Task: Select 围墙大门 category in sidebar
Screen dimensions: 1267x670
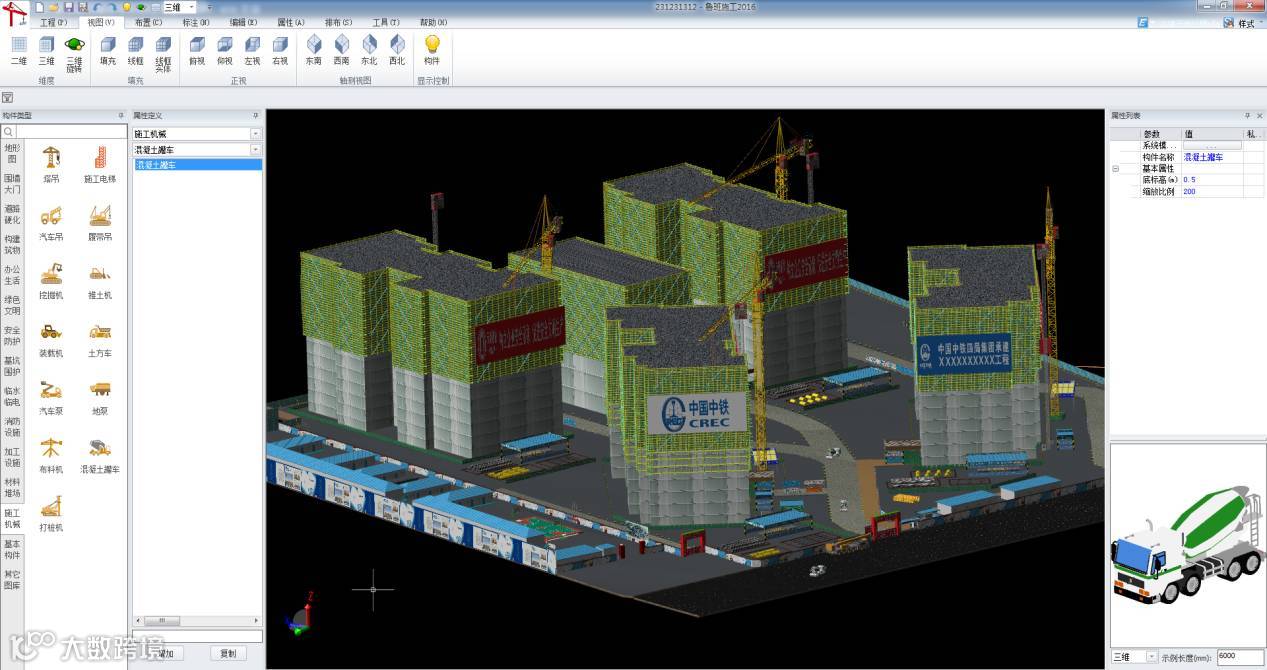Action: [x=12, y=183]
